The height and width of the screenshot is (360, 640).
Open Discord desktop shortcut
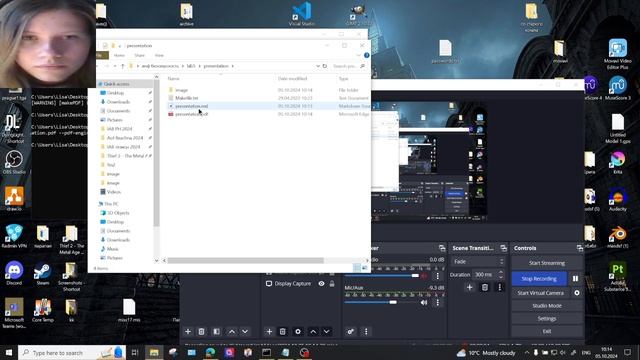coord(14,273)
